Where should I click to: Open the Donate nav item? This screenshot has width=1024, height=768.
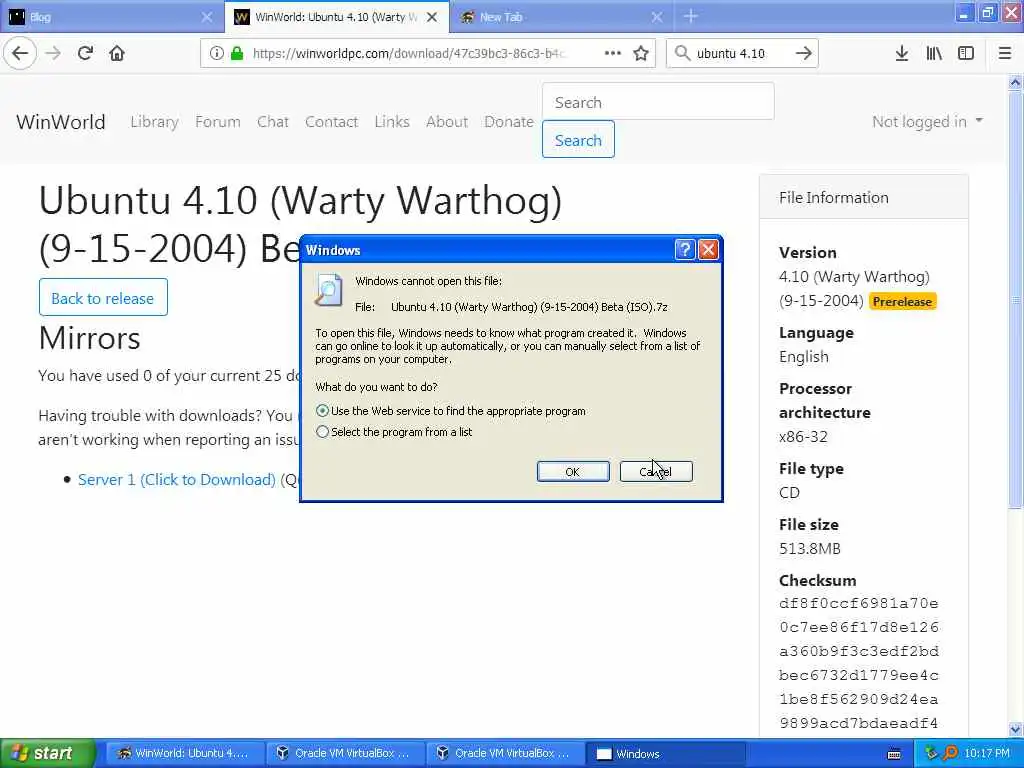[509, 121]
